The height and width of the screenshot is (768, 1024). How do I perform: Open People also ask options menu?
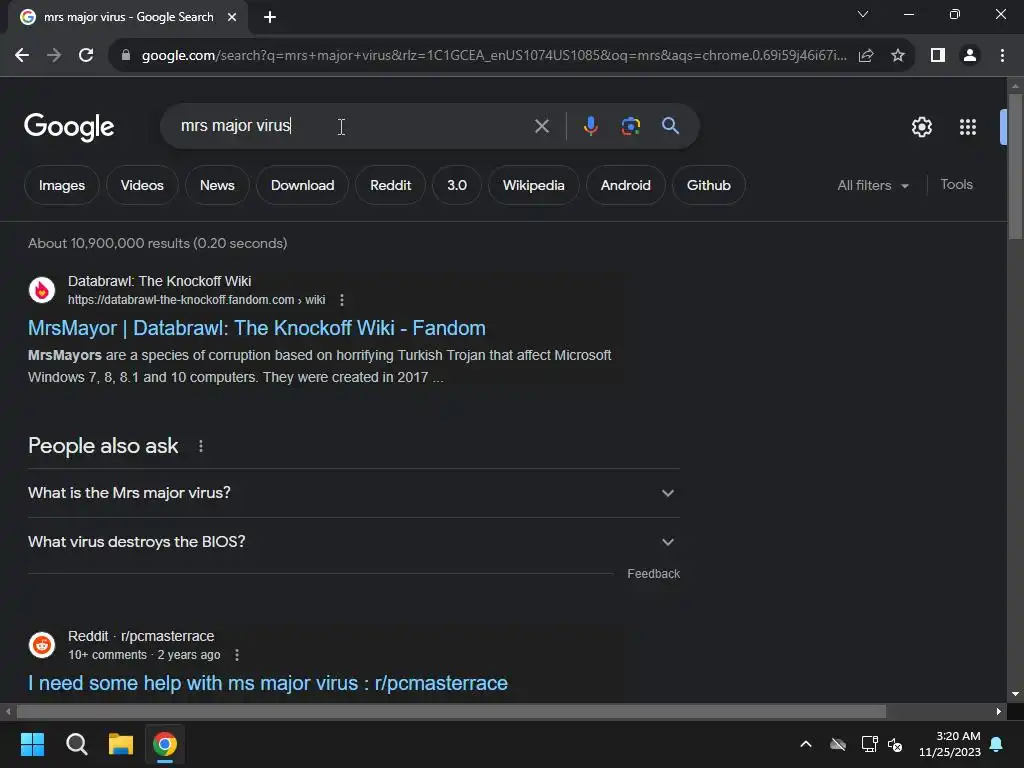click(200, 446)
